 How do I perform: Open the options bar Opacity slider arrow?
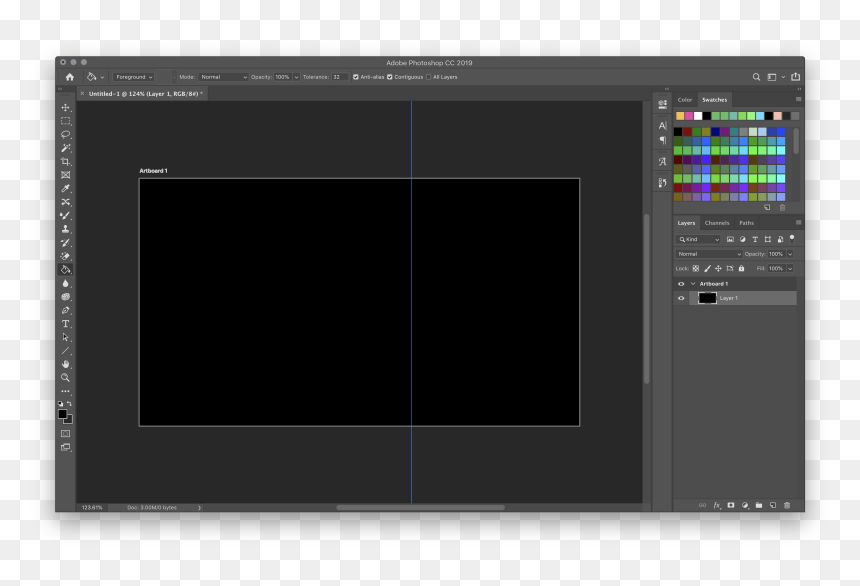(297, 77)
